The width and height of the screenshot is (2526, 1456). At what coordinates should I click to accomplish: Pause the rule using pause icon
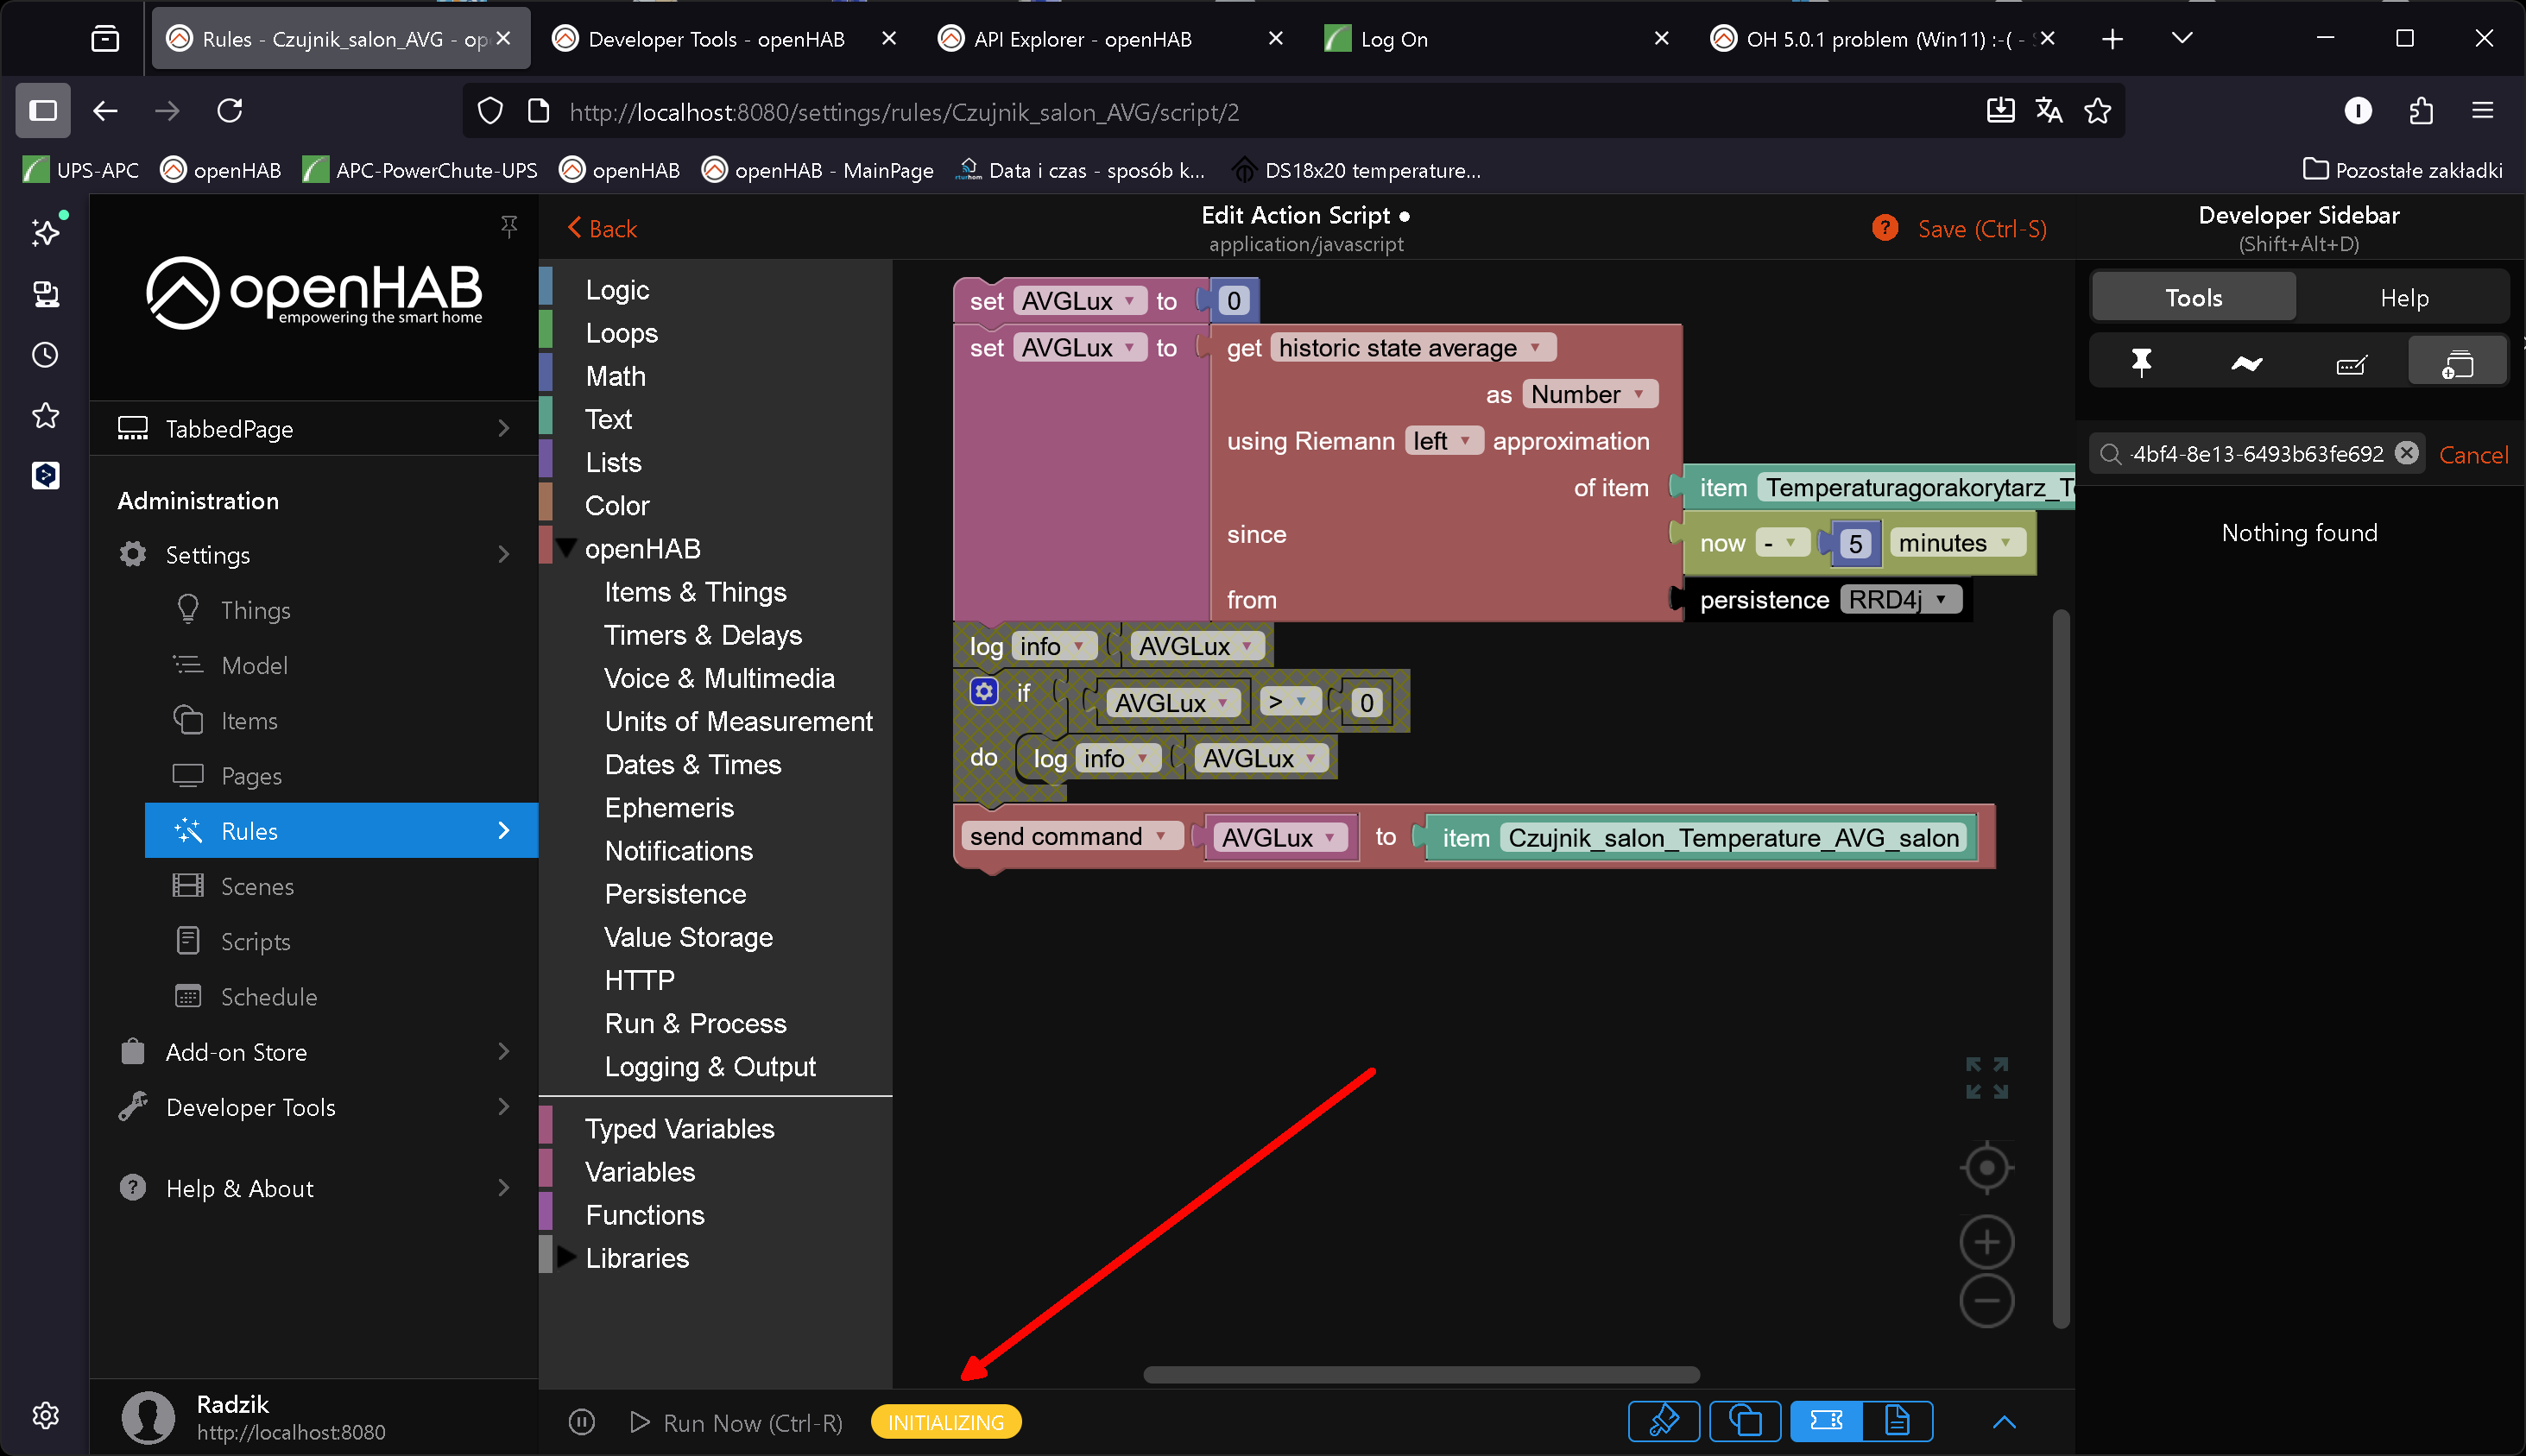(x=582, y=1422)
